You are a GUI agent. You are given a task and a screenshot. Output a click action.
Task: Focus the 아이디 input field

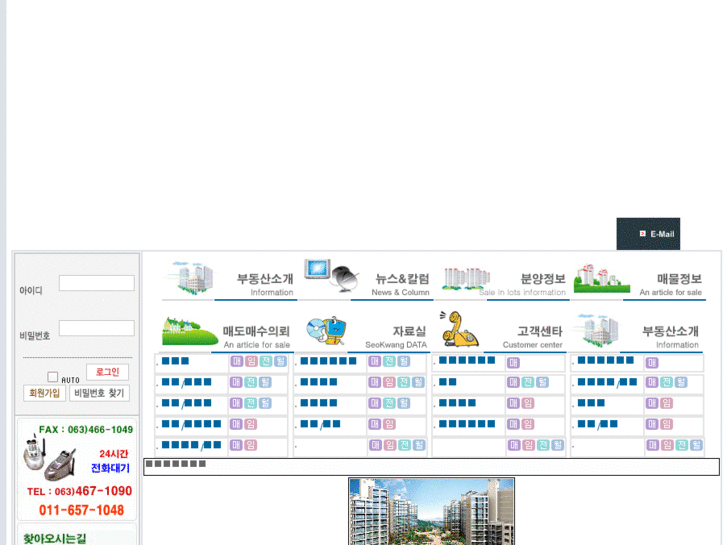[96, 283]
